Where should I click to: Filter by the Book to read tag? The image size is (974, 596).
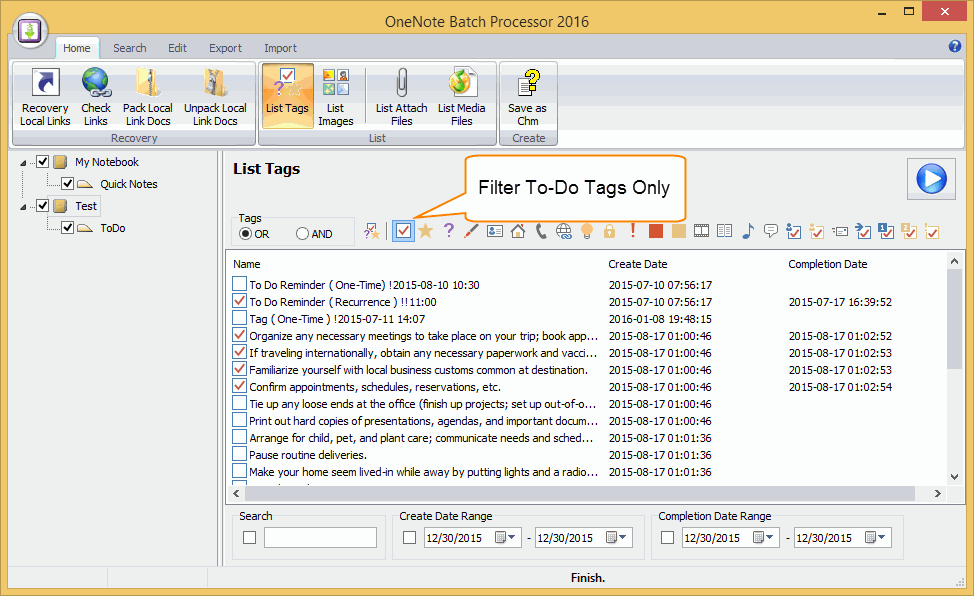(x=724, y=231)
